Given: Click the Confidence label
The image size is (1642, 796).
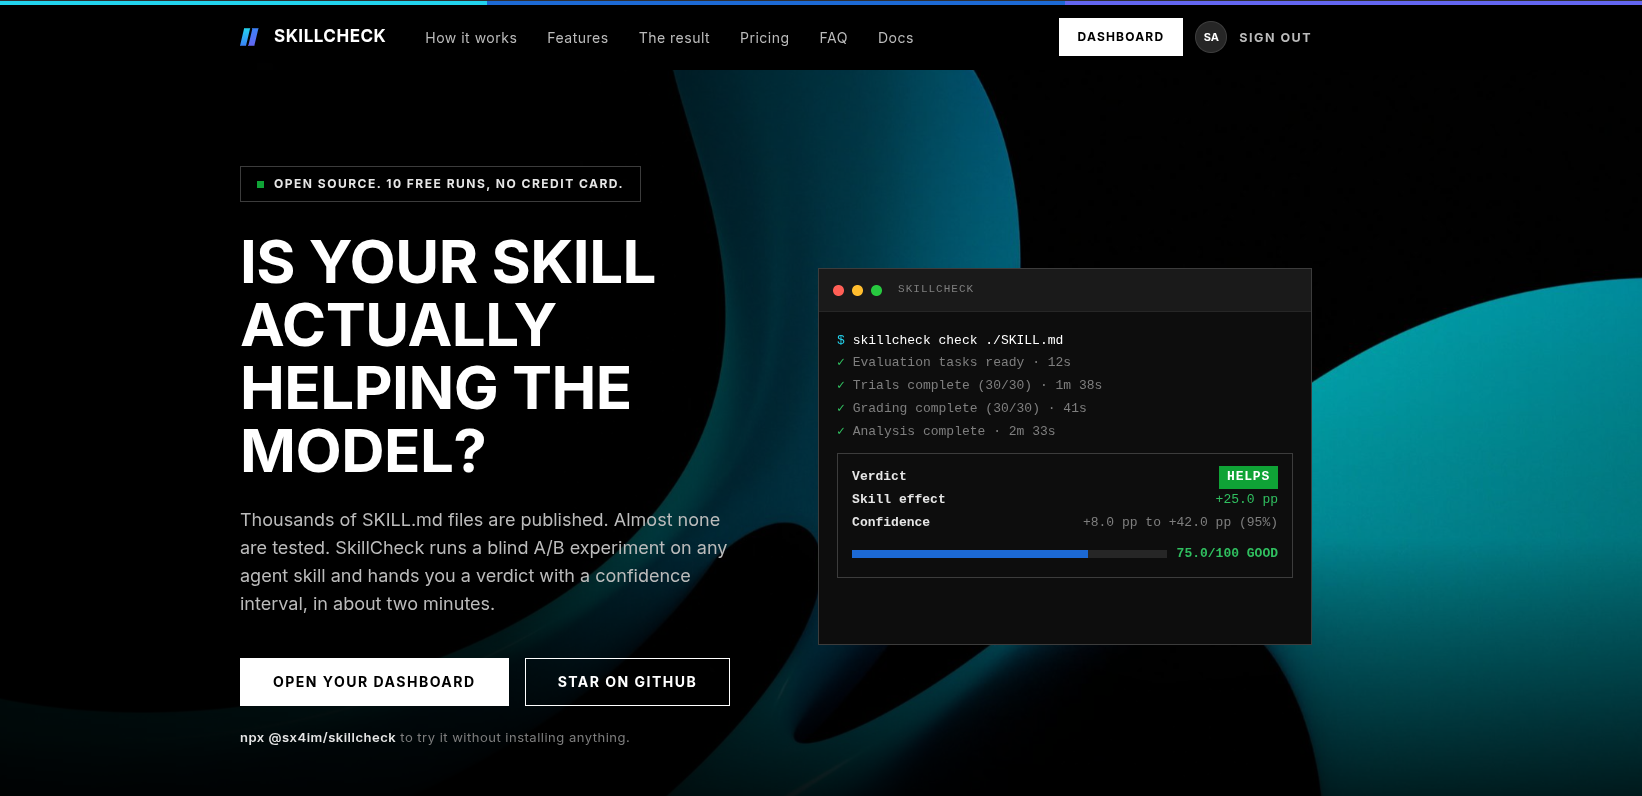Looking at the screenshot, I should click(x=891, y=522).
